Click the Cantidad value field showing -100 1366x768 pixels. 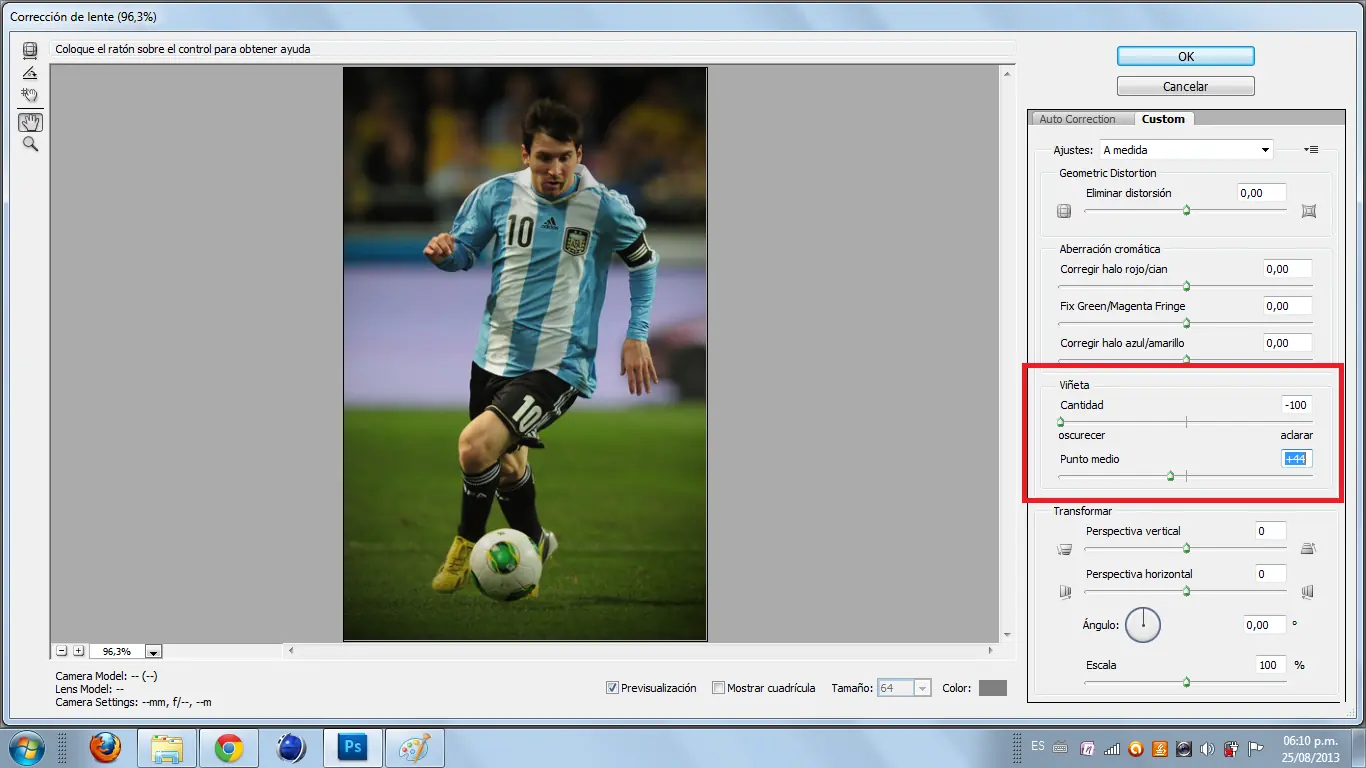(1297, 405)
